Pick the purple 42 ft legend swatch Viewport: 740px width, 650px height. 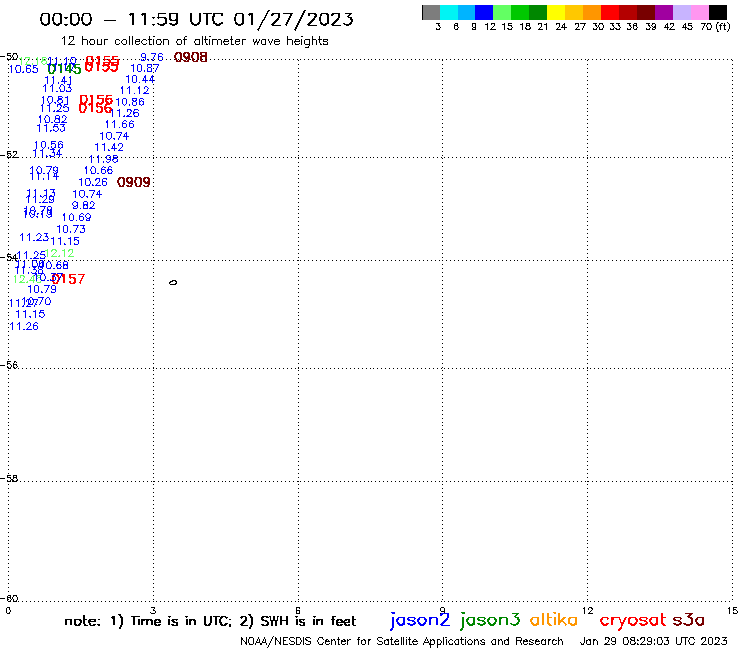(x=664, y=12)
